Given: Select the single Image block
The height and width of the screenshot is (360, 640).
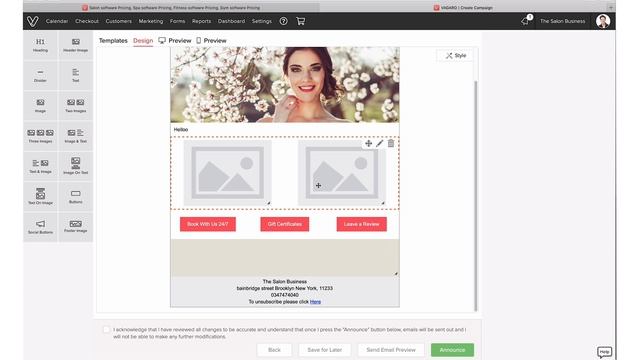Looking at the screenshot, I should pyautogui.click(x=40, y=106).
